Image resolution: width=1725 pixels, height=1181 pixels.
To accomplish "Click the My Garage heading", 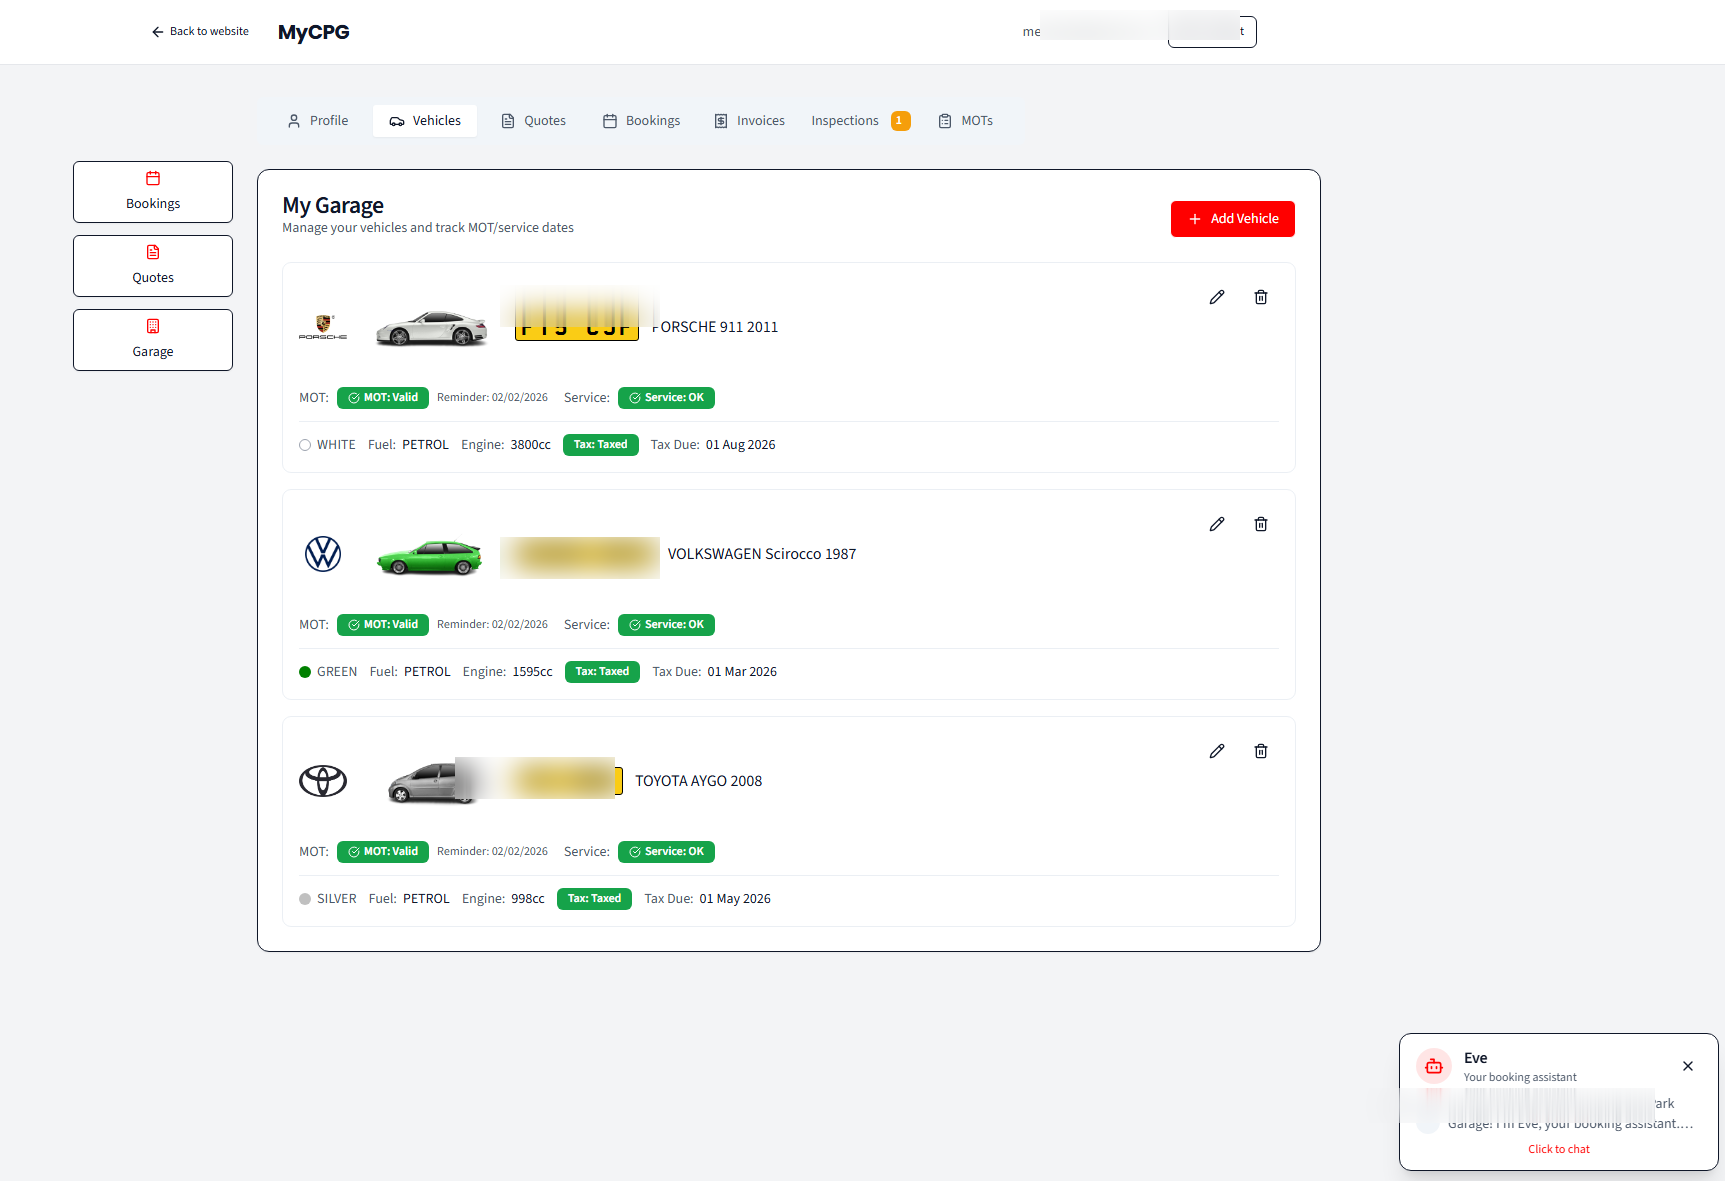I will click(x=333, y=205).
